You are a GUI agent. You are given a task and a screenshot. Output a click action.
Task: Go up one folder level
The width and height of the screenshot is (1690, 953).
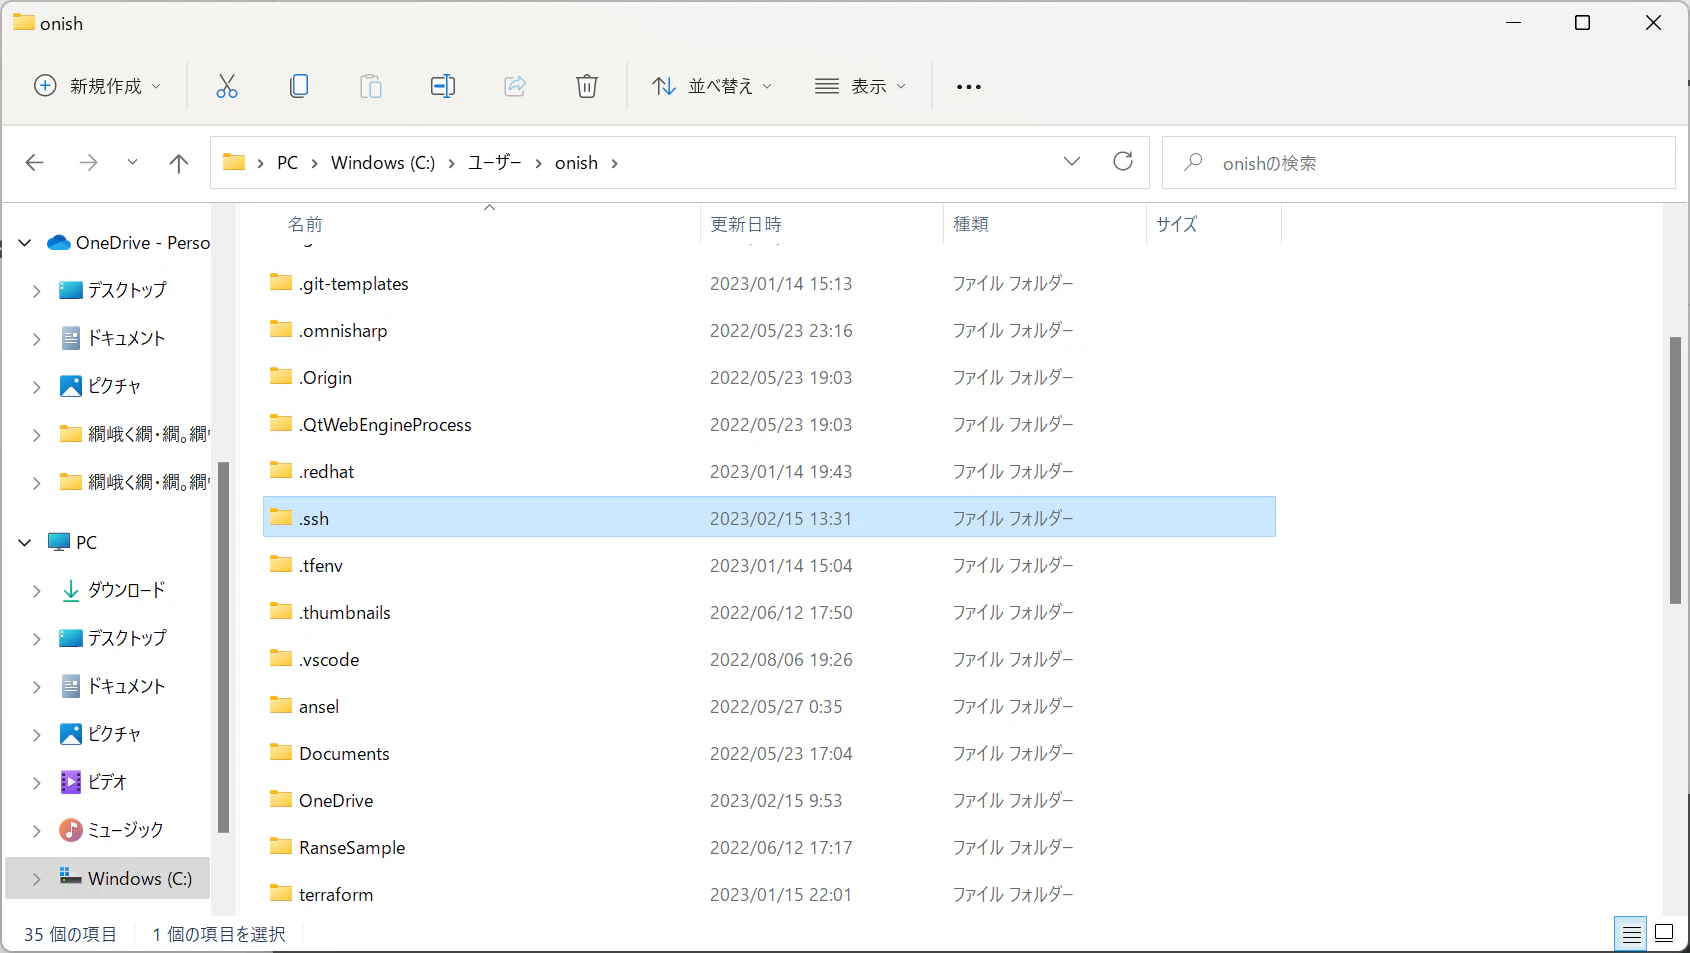click(179, 162)
